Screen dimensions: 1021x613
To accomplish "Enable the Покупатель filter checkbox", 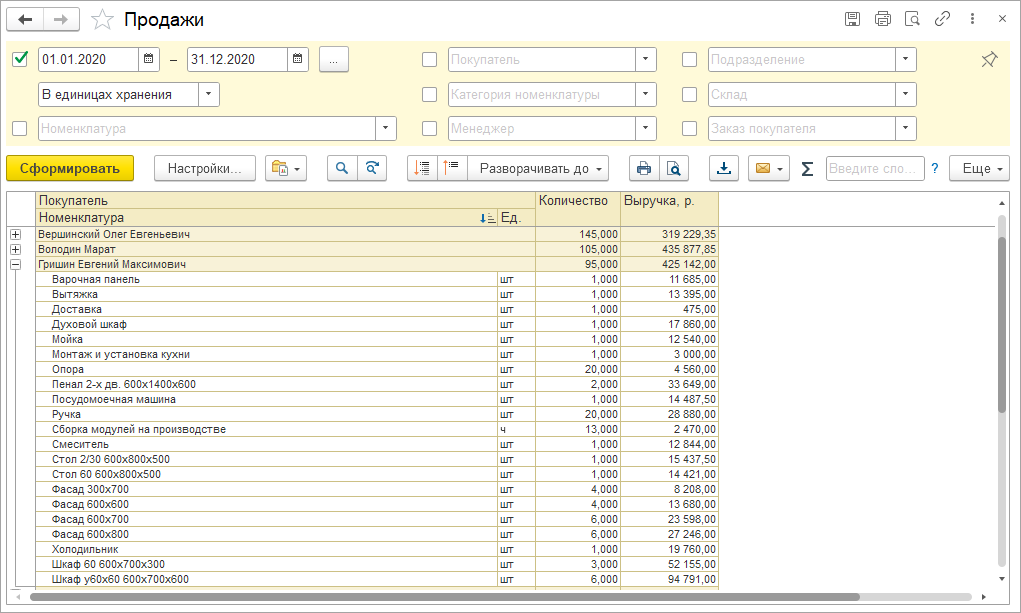I will (x=430, y=60).
